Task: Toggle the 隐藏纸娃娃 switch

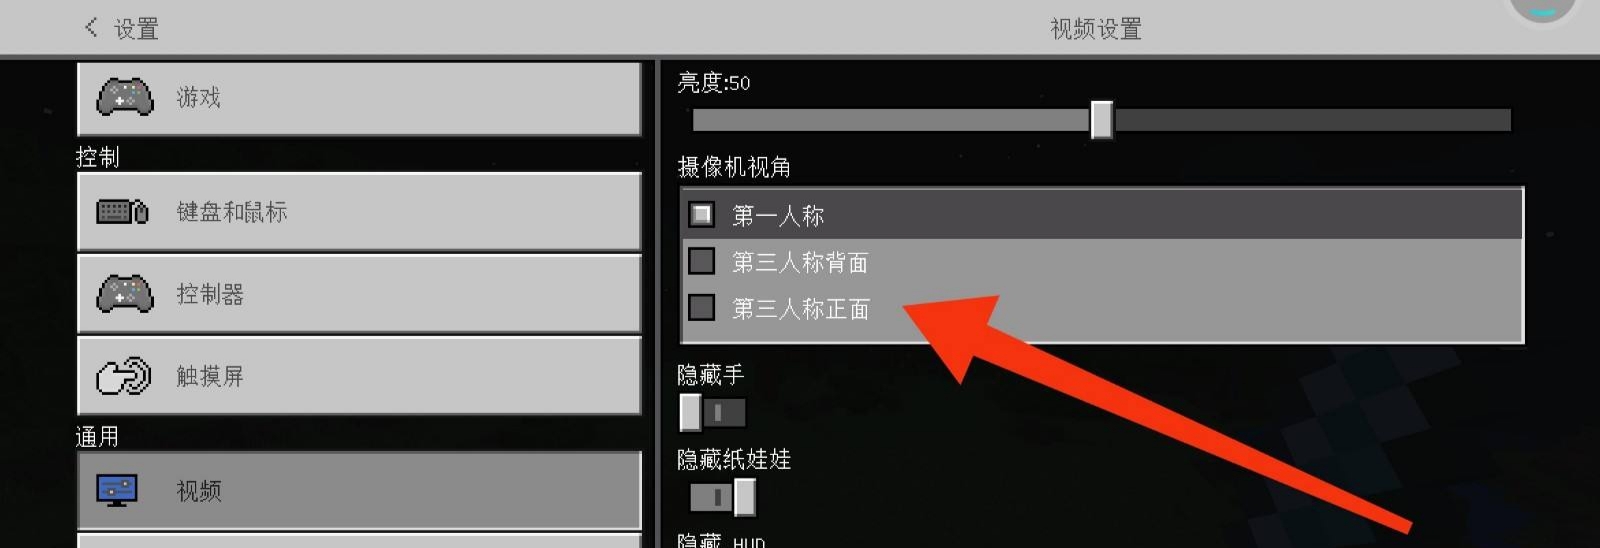Action: [722, 497]
